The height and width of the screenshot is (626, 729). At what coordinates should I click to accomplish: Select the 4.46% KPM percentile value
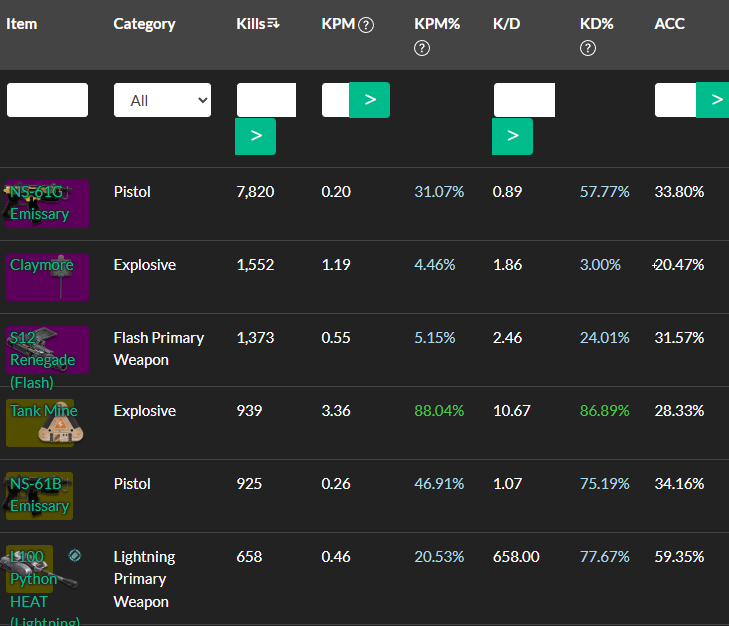click(435, 265)
